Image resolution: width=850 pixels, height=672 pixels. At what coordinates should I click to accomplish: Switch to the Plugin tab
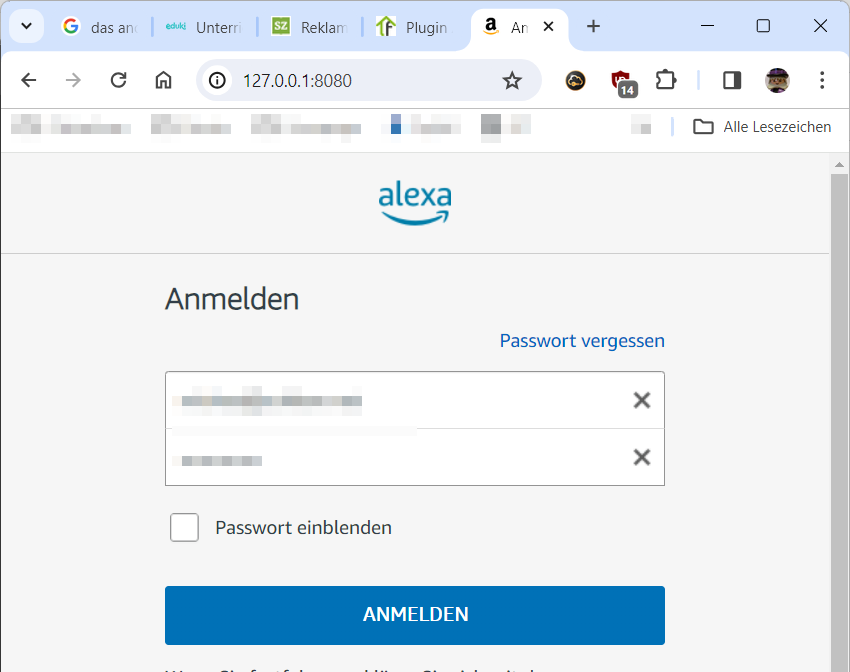414,27
